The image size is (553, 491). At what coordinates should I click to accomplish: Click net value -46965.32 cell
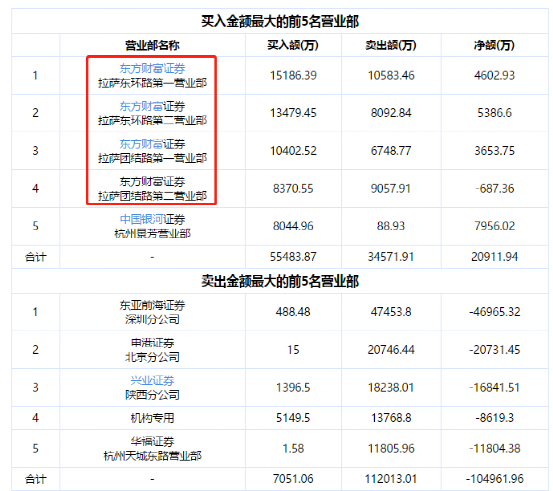(494, 312)
